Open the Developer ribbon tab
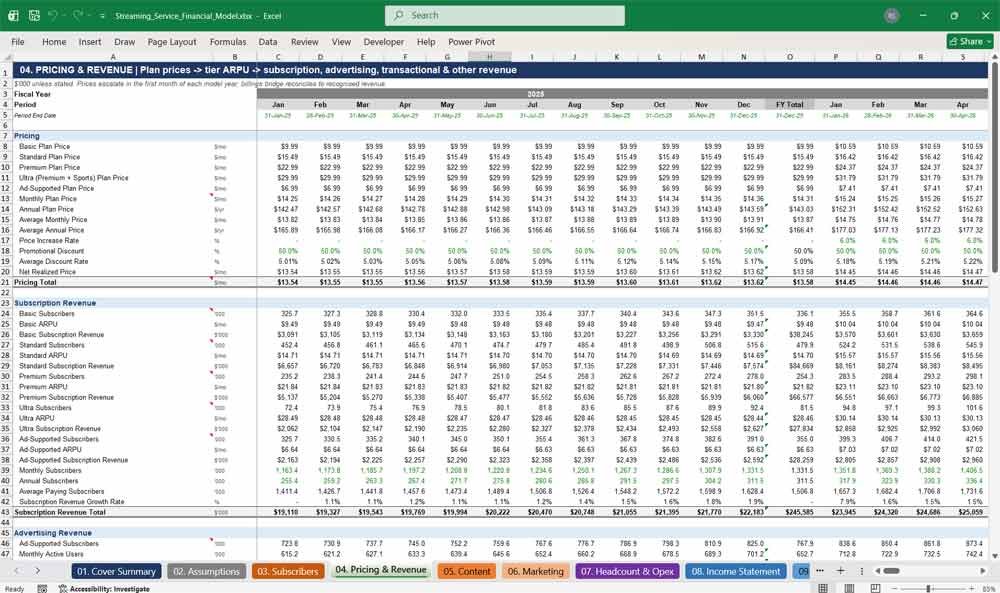Viewport: 1000px width, 593px height. [383, 41]
